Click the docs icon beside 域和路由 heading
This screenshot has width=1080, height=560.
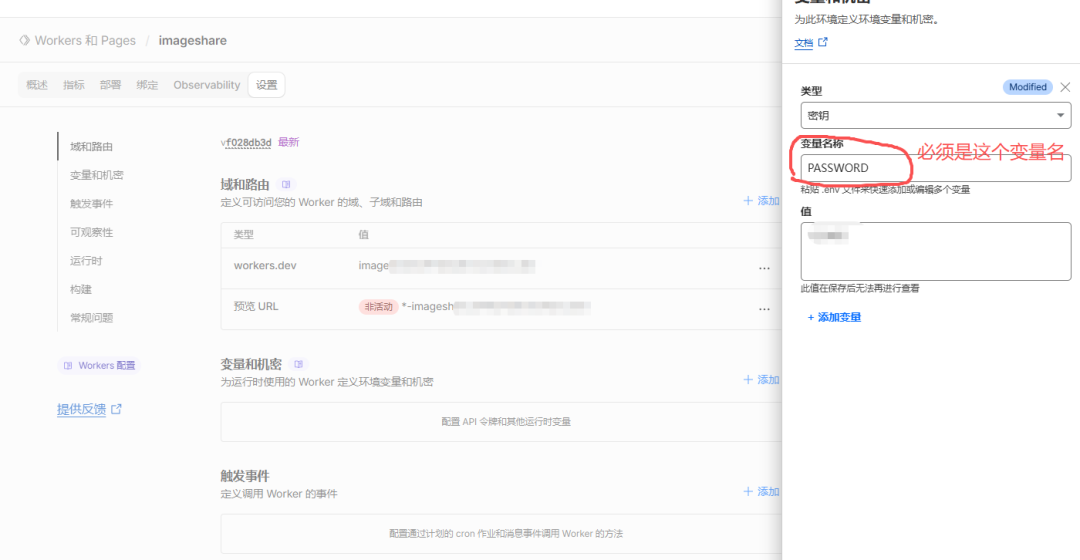click(x=287, y=185)
